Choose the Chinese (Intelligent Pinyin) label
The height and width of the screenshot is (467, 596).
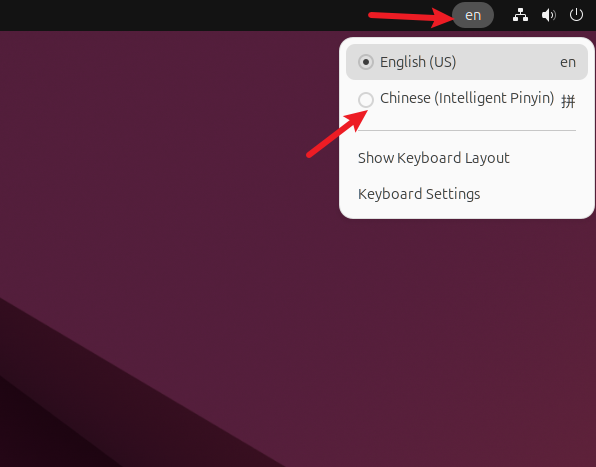pos(467,98)
